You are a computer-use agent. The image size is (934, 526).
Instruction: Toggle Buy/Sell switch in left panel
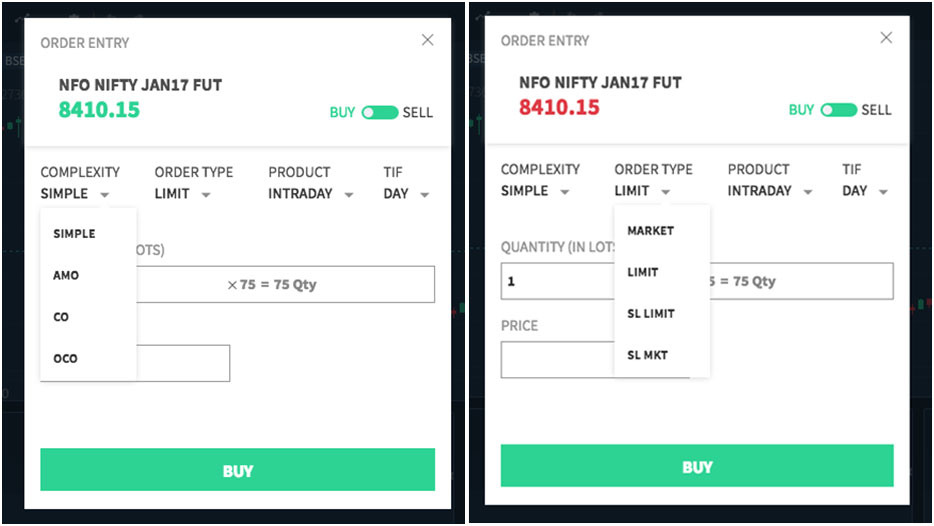click(380, 112)
